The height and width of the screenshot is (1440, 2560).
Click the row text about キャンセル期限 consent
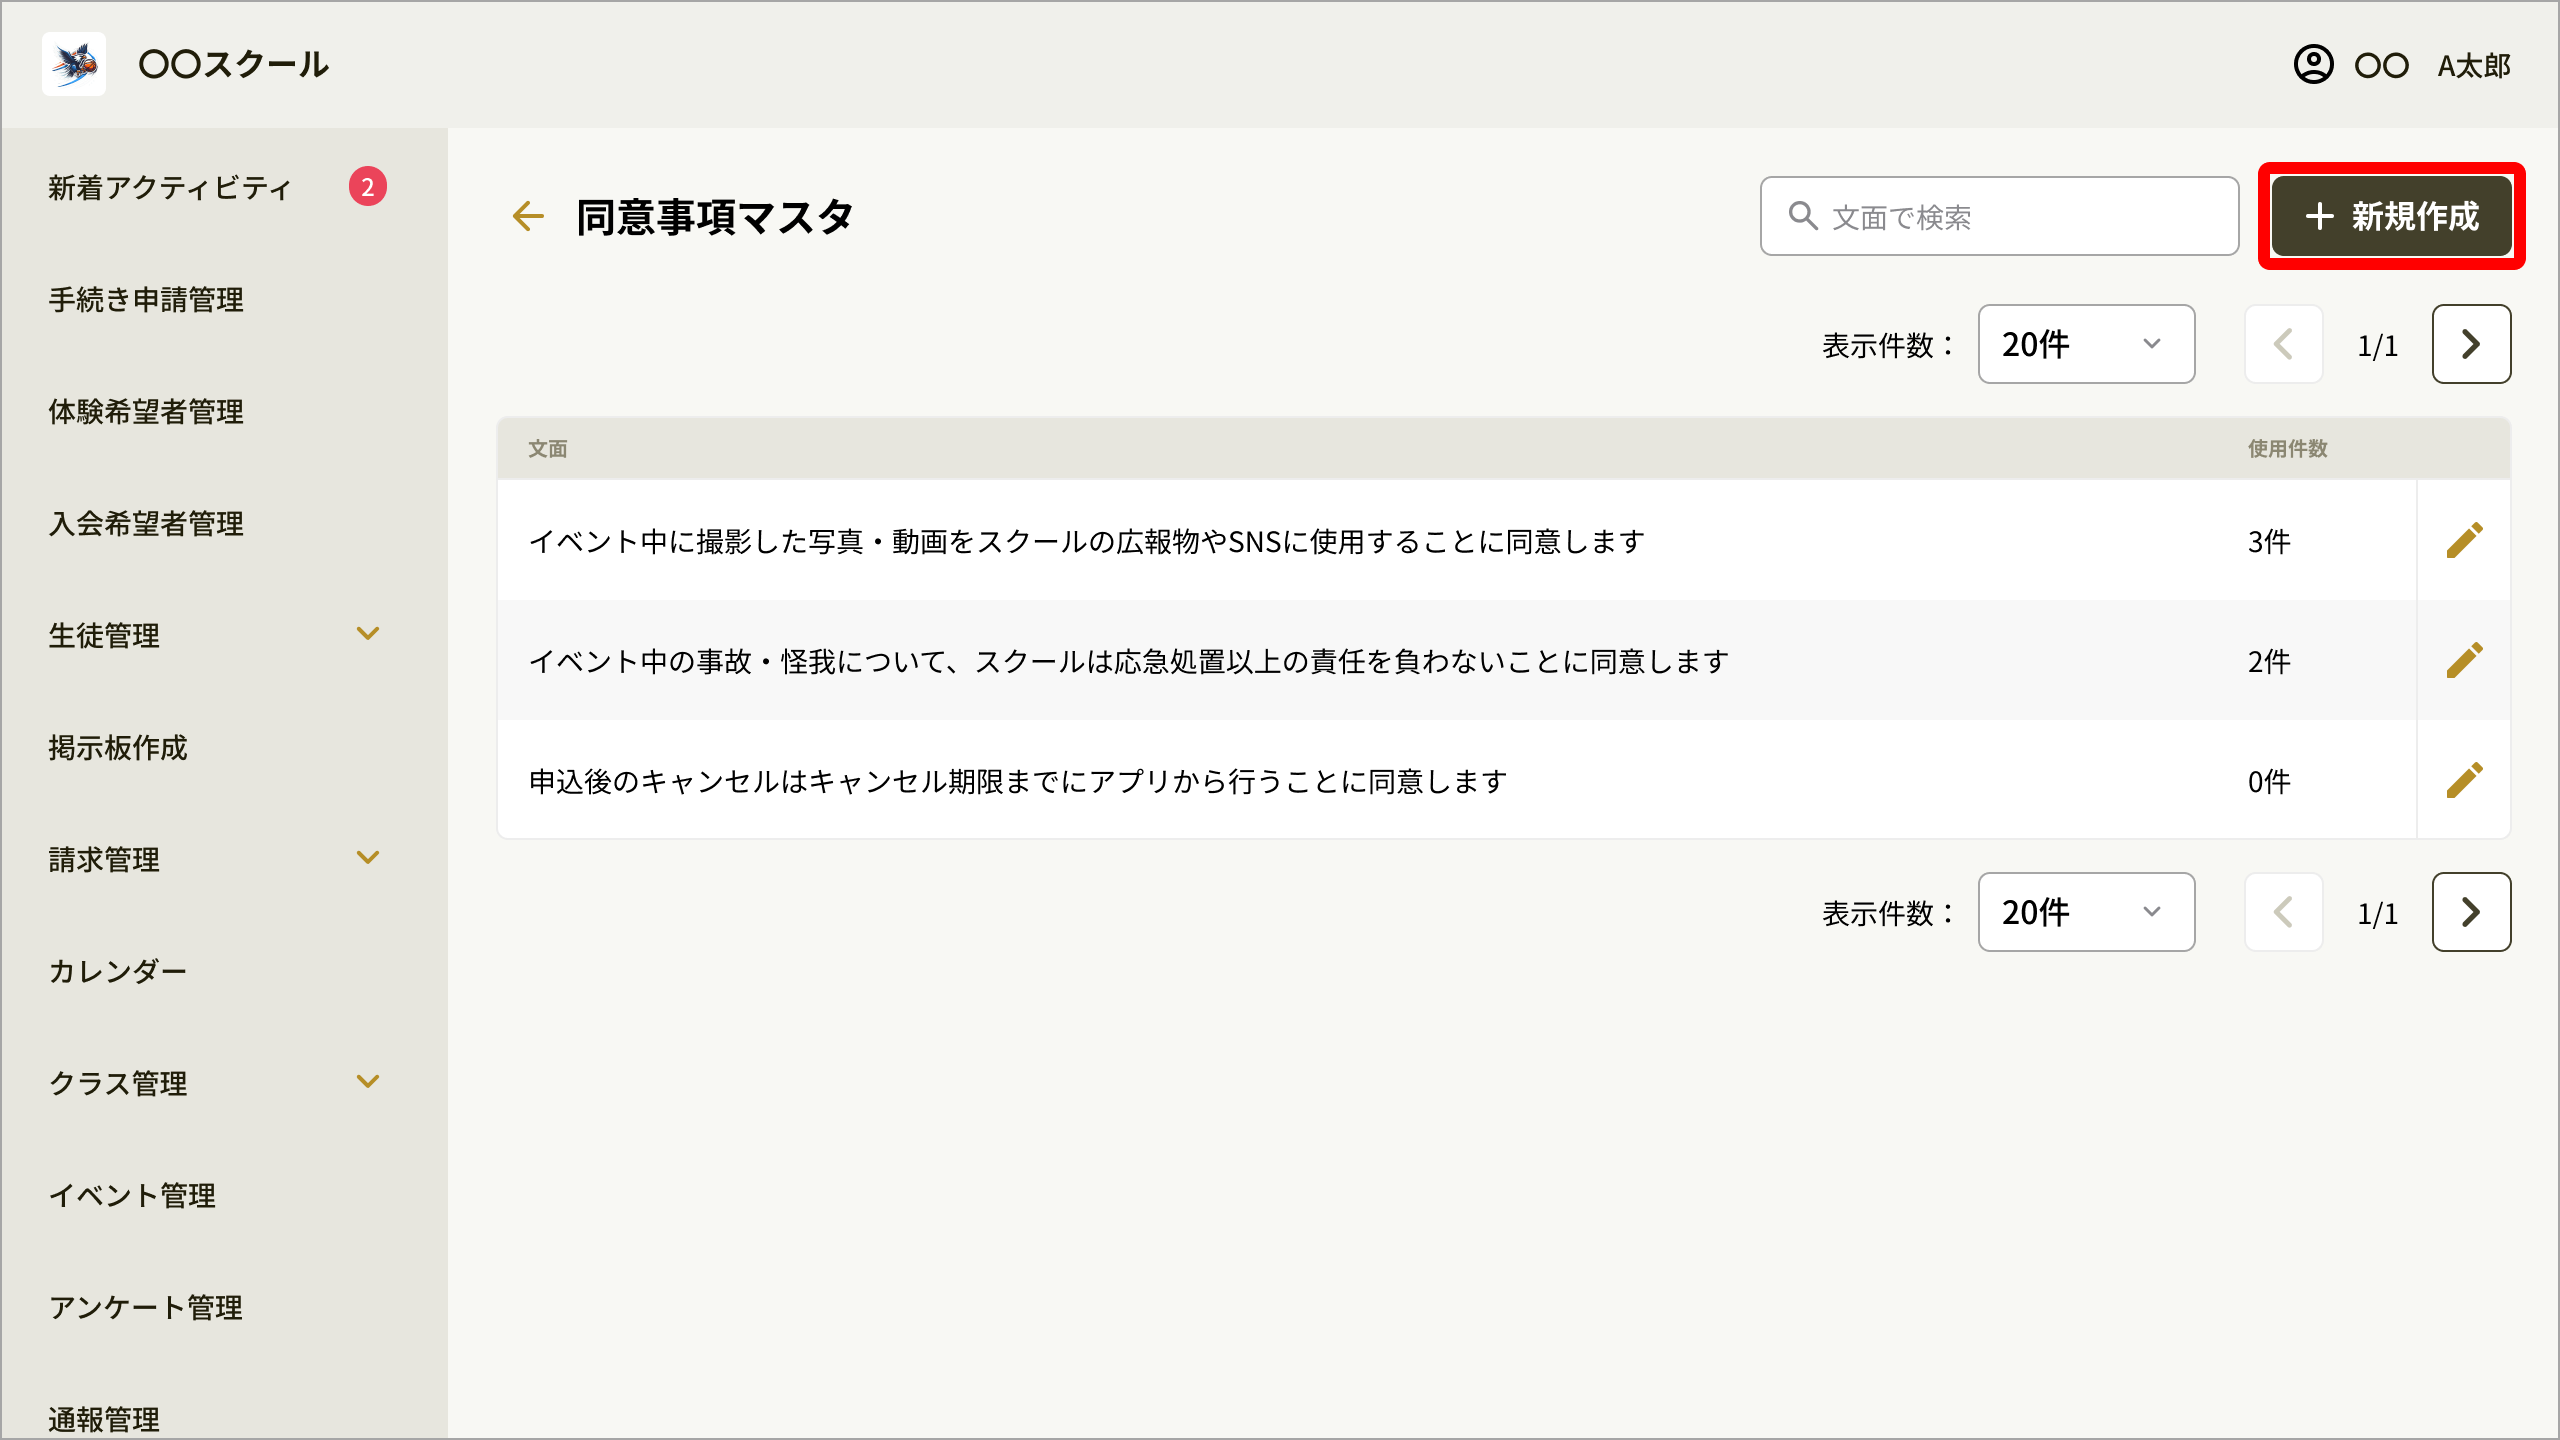pos(1018,781)
